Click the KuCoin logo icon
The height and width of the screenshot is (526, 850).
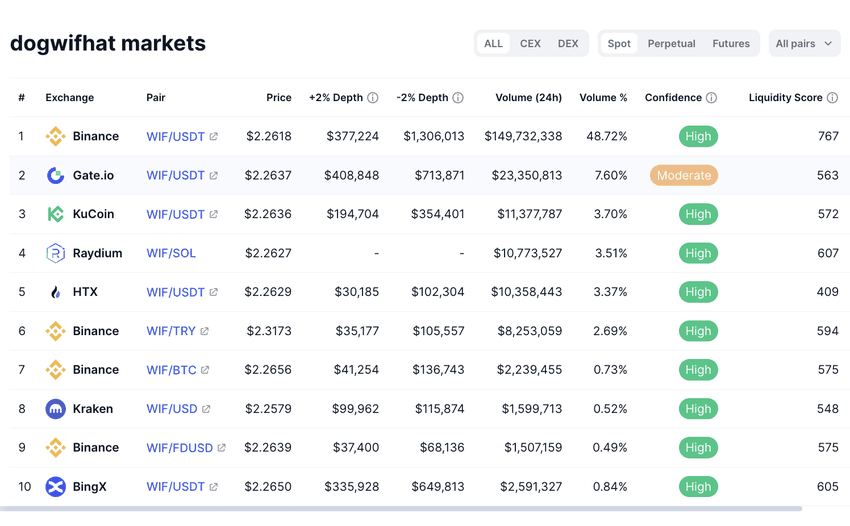click(56, 214)
